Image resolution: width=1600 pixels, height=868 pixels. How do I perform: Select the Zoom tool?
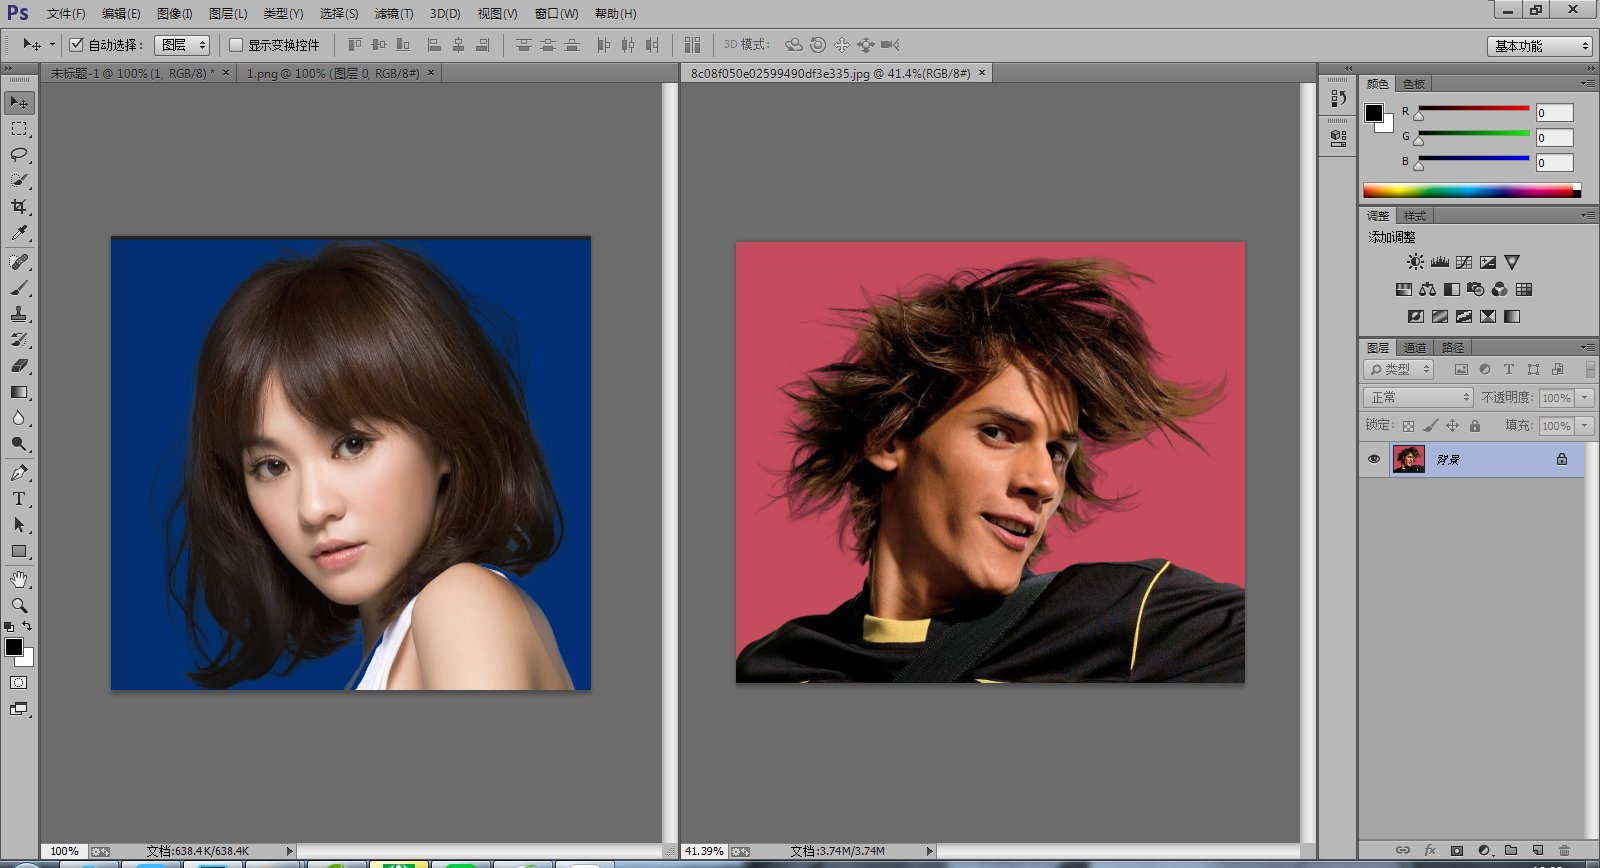point(19,606)
